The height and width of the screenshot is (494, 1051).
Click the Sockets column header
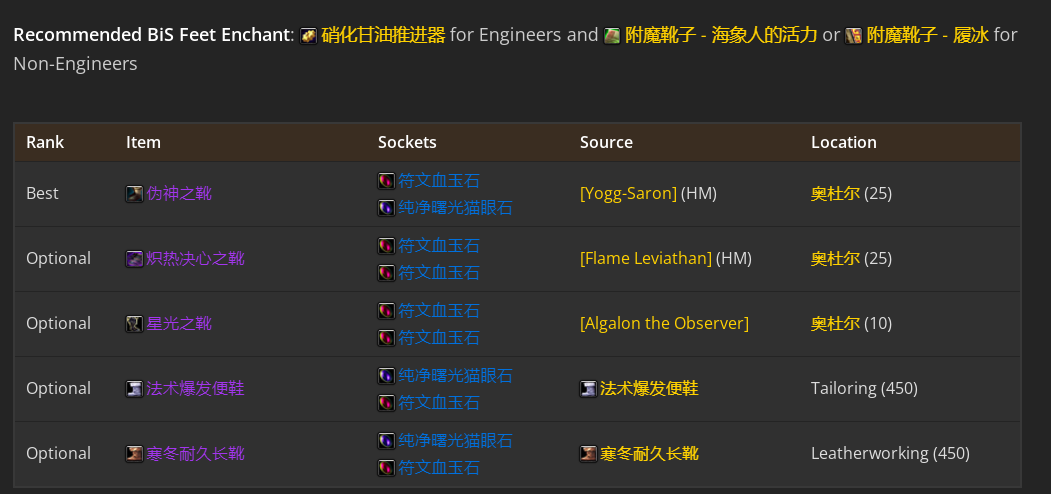(x=407, y=142)
